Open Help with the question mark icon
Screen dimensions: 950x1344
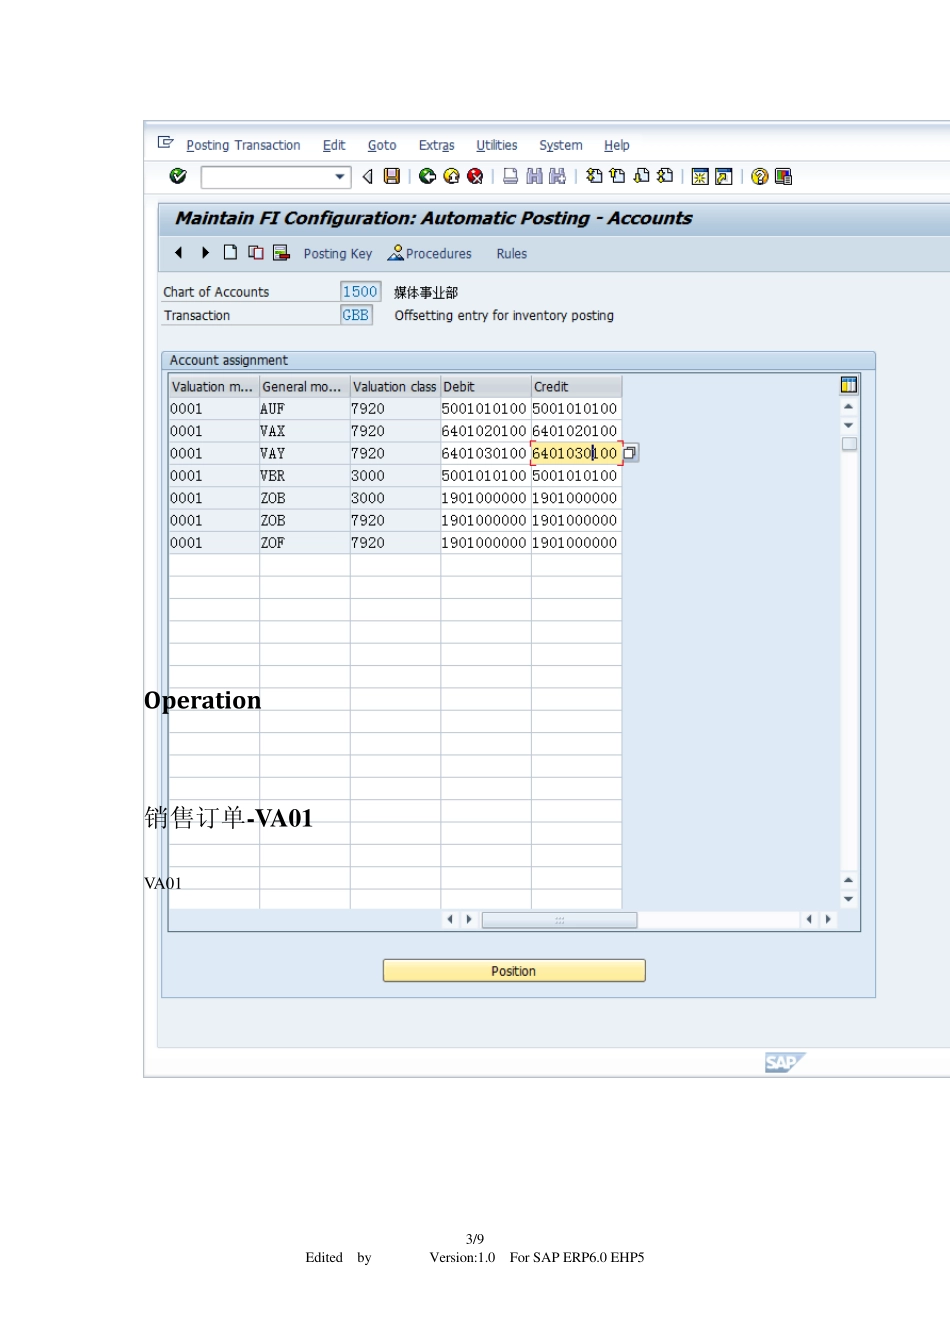[760, 177]
